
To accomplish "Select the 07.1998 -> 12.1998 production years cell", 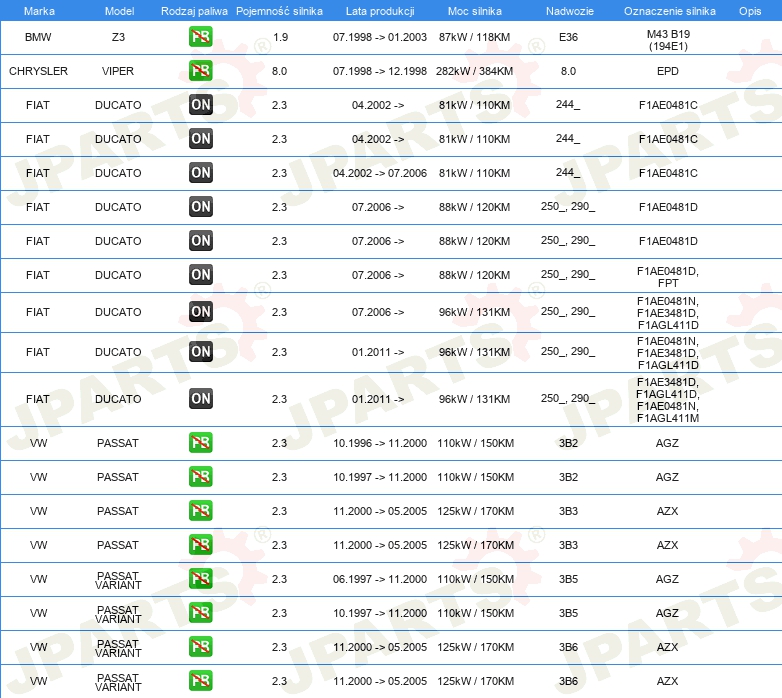I will 380,71.
